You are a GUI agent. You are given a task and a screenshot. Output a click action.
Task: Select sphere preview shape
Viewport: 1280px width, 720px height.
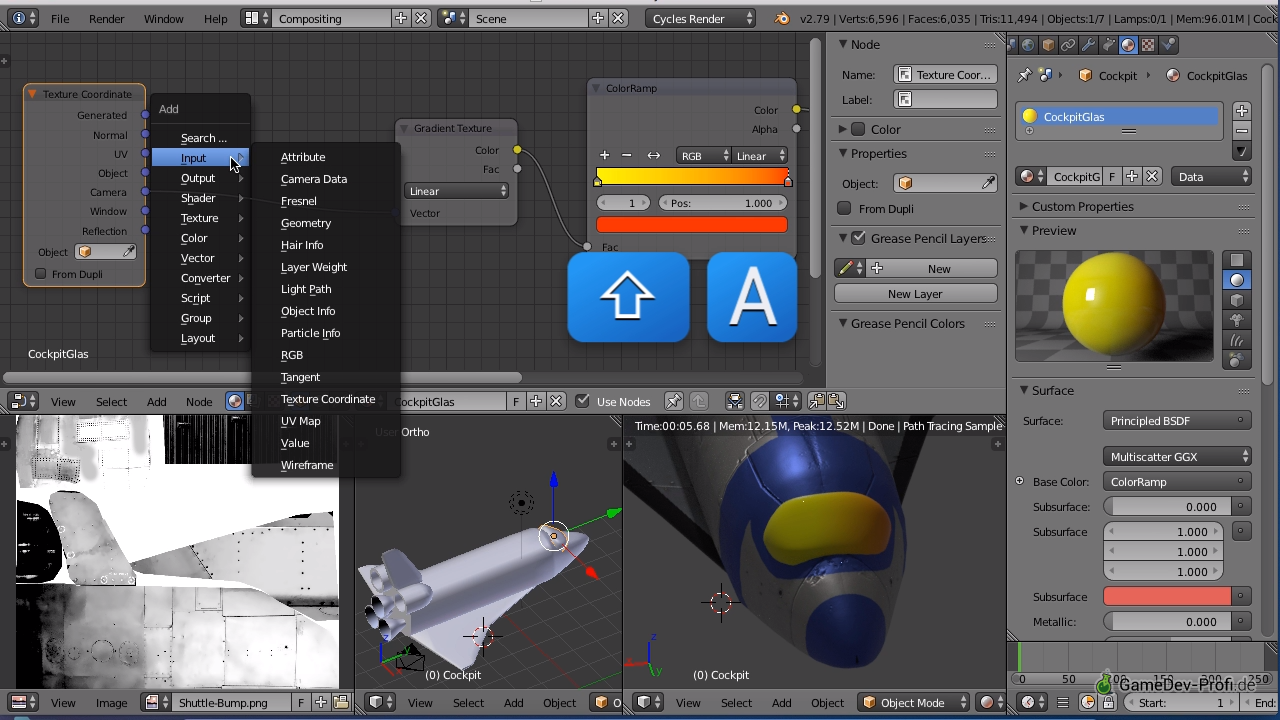pos(1237,280)
